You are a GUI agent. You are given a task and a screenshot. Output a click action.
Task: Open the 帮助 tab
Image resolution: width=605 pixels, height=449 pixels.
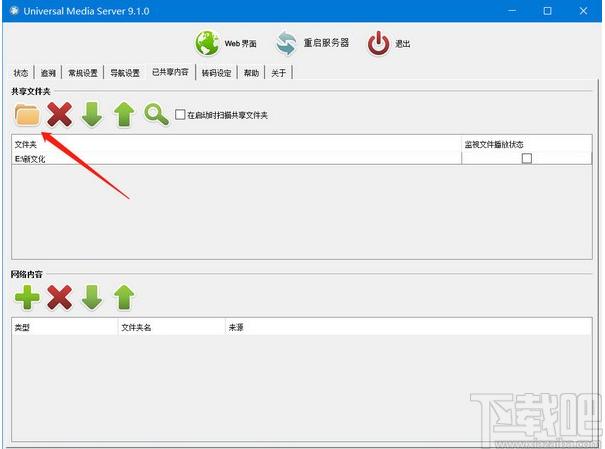click(x=251, y=73)
